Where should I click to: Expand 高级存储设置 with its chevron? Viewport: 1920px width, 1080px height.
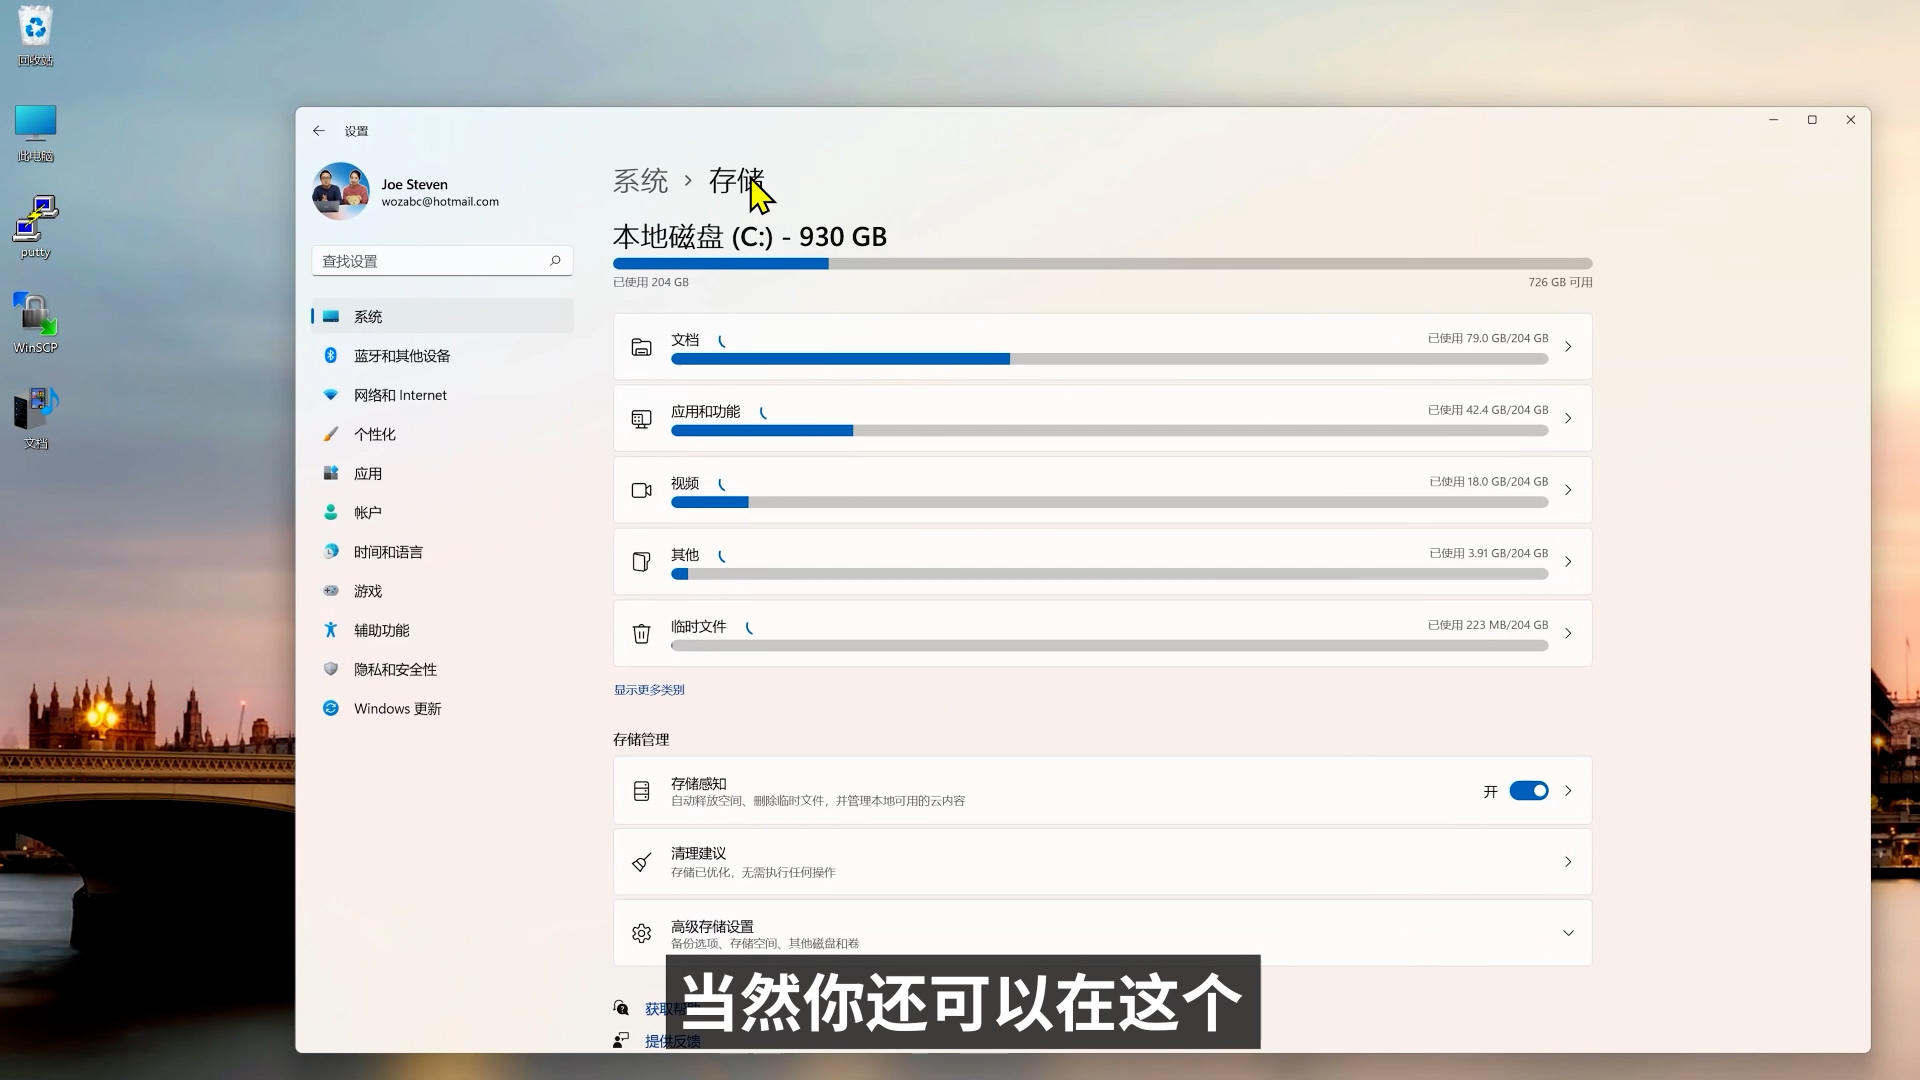pyautogui.click(x=1568, y=932)
